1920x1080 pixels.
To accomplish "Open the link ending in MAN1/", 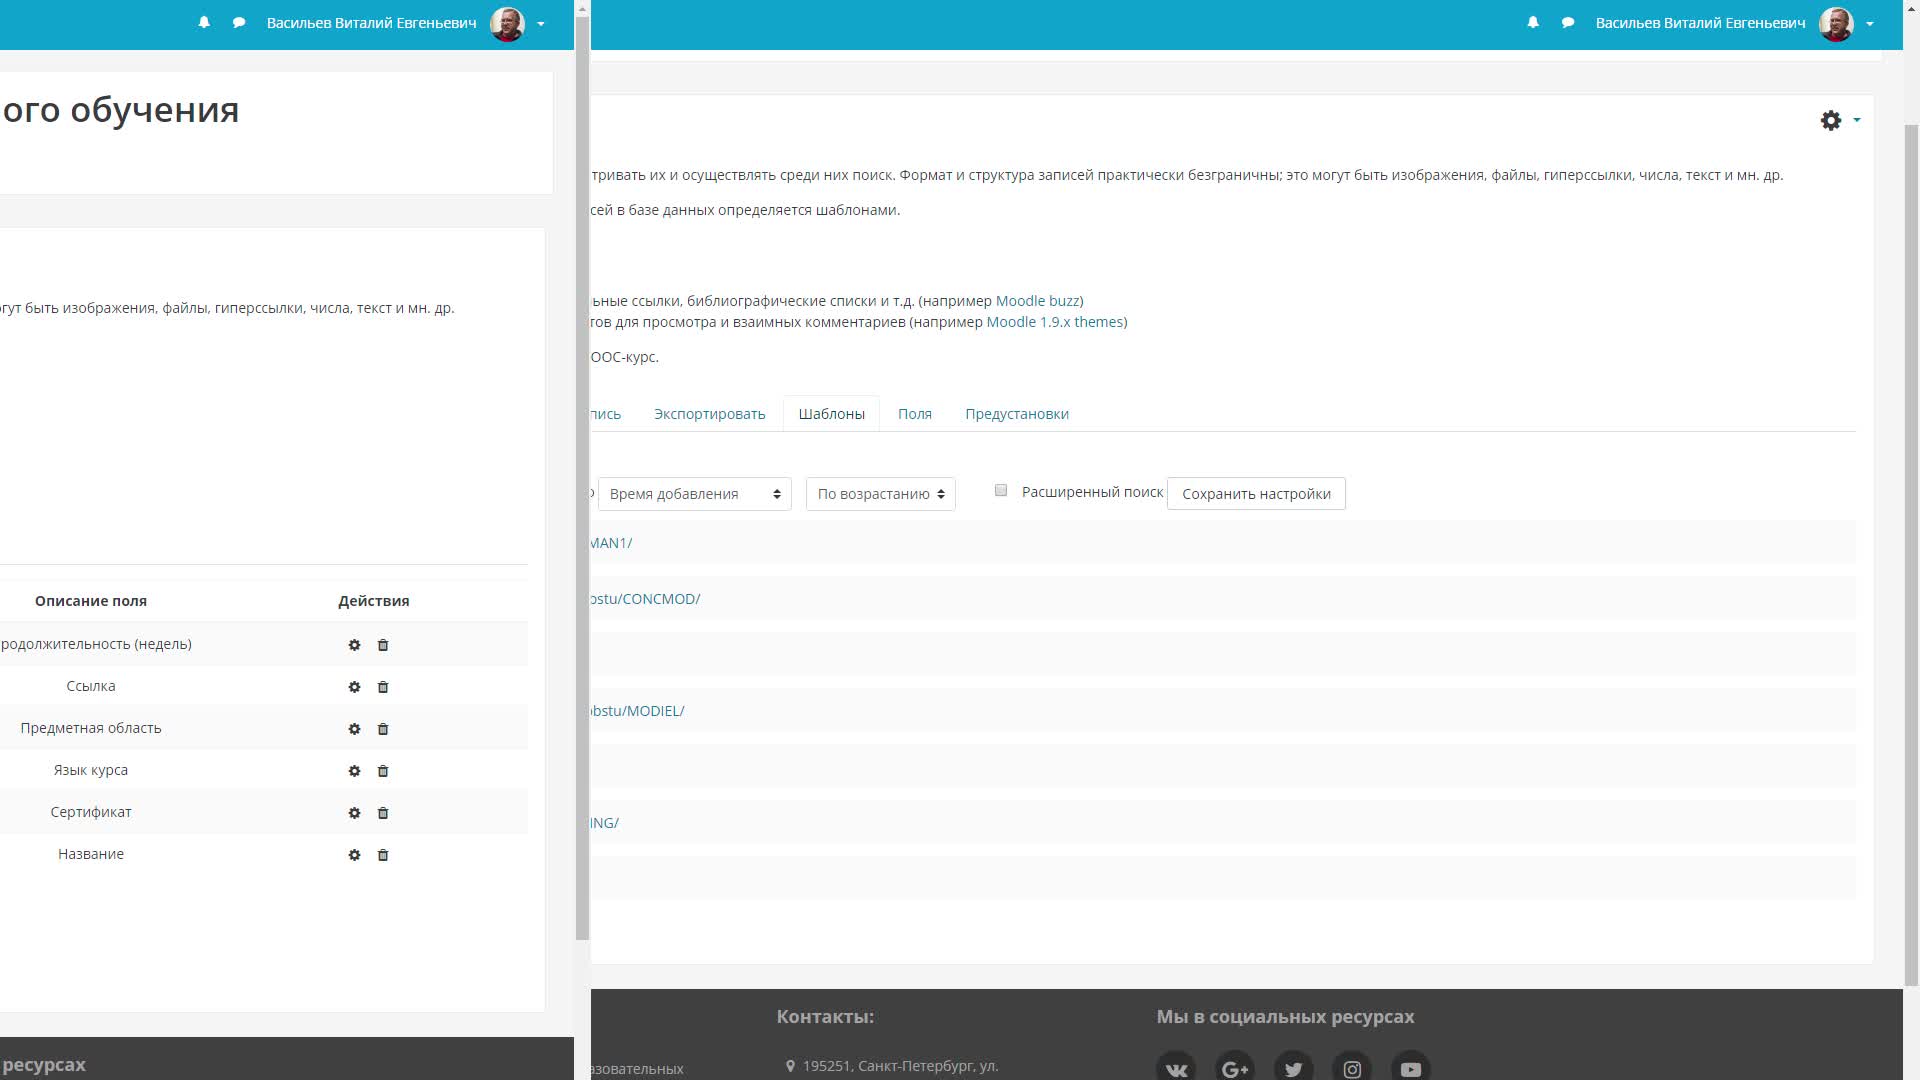I will pyautogui.click(x=612, y=543).
